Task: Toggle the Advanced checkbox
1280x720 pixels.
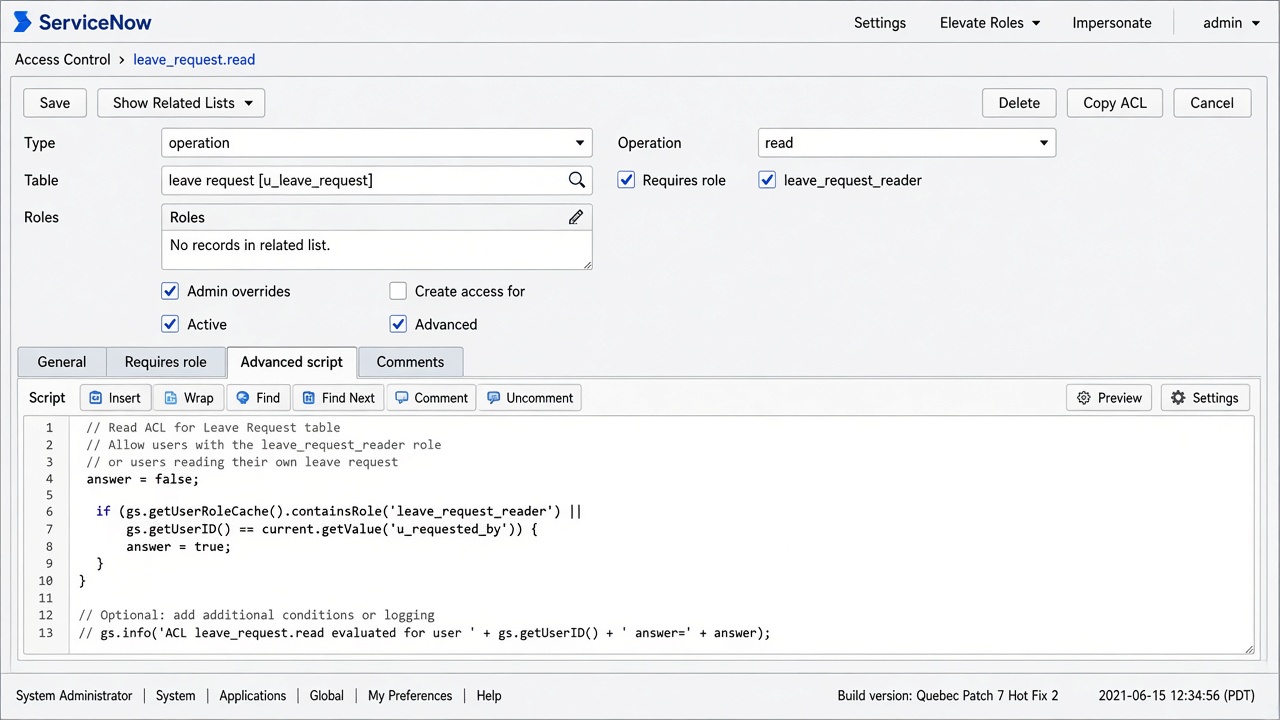Action: point(398,324)
